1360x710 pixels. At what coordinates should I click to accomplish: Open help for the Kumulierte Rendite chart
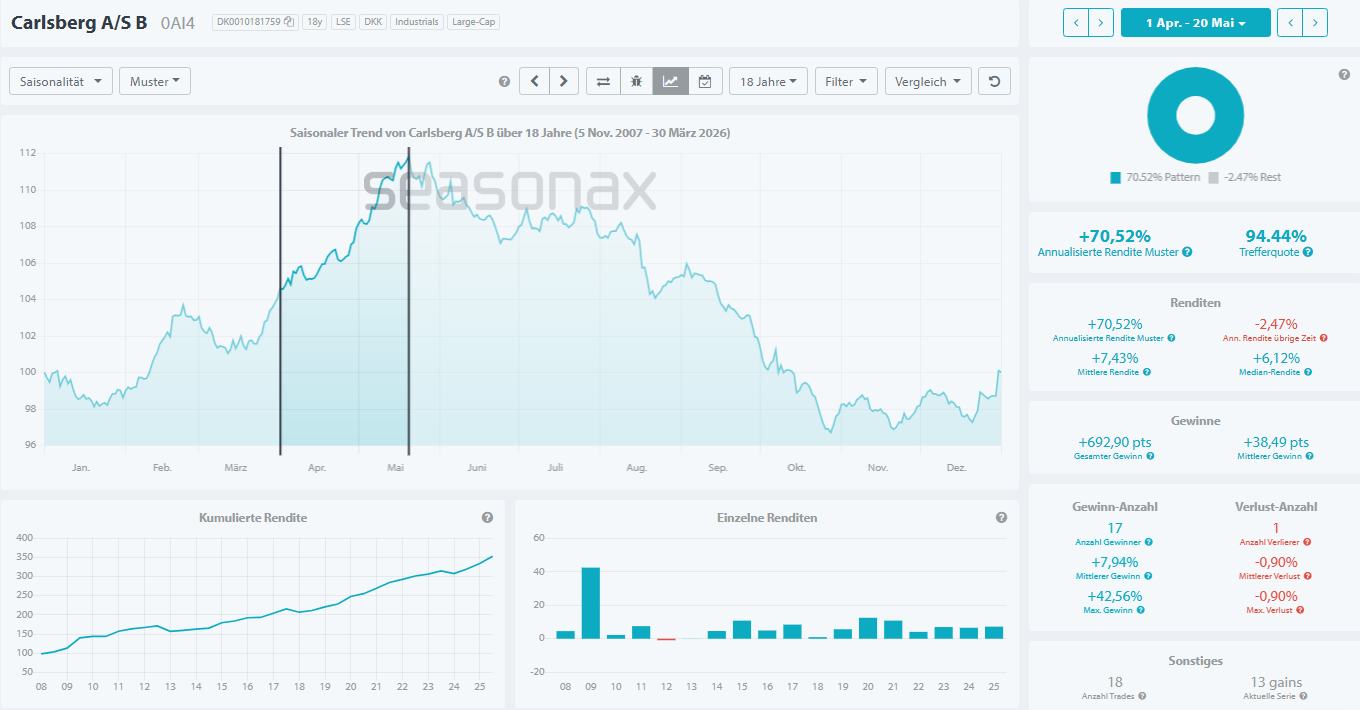(x=487, y=518)
